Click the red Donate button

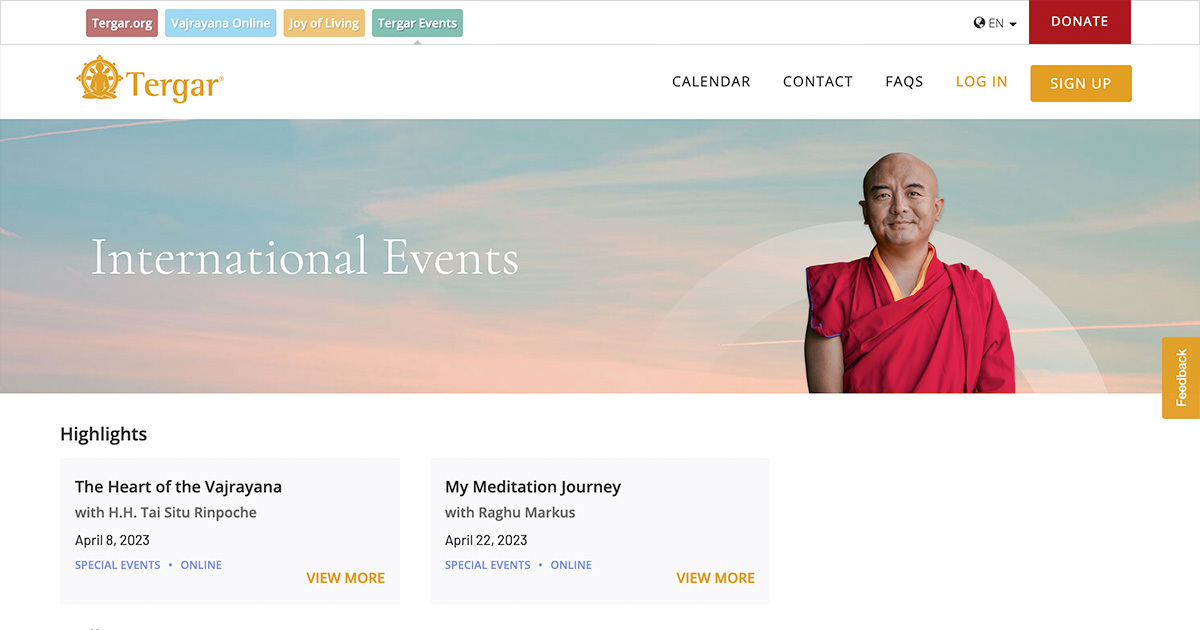(1080, 22)
